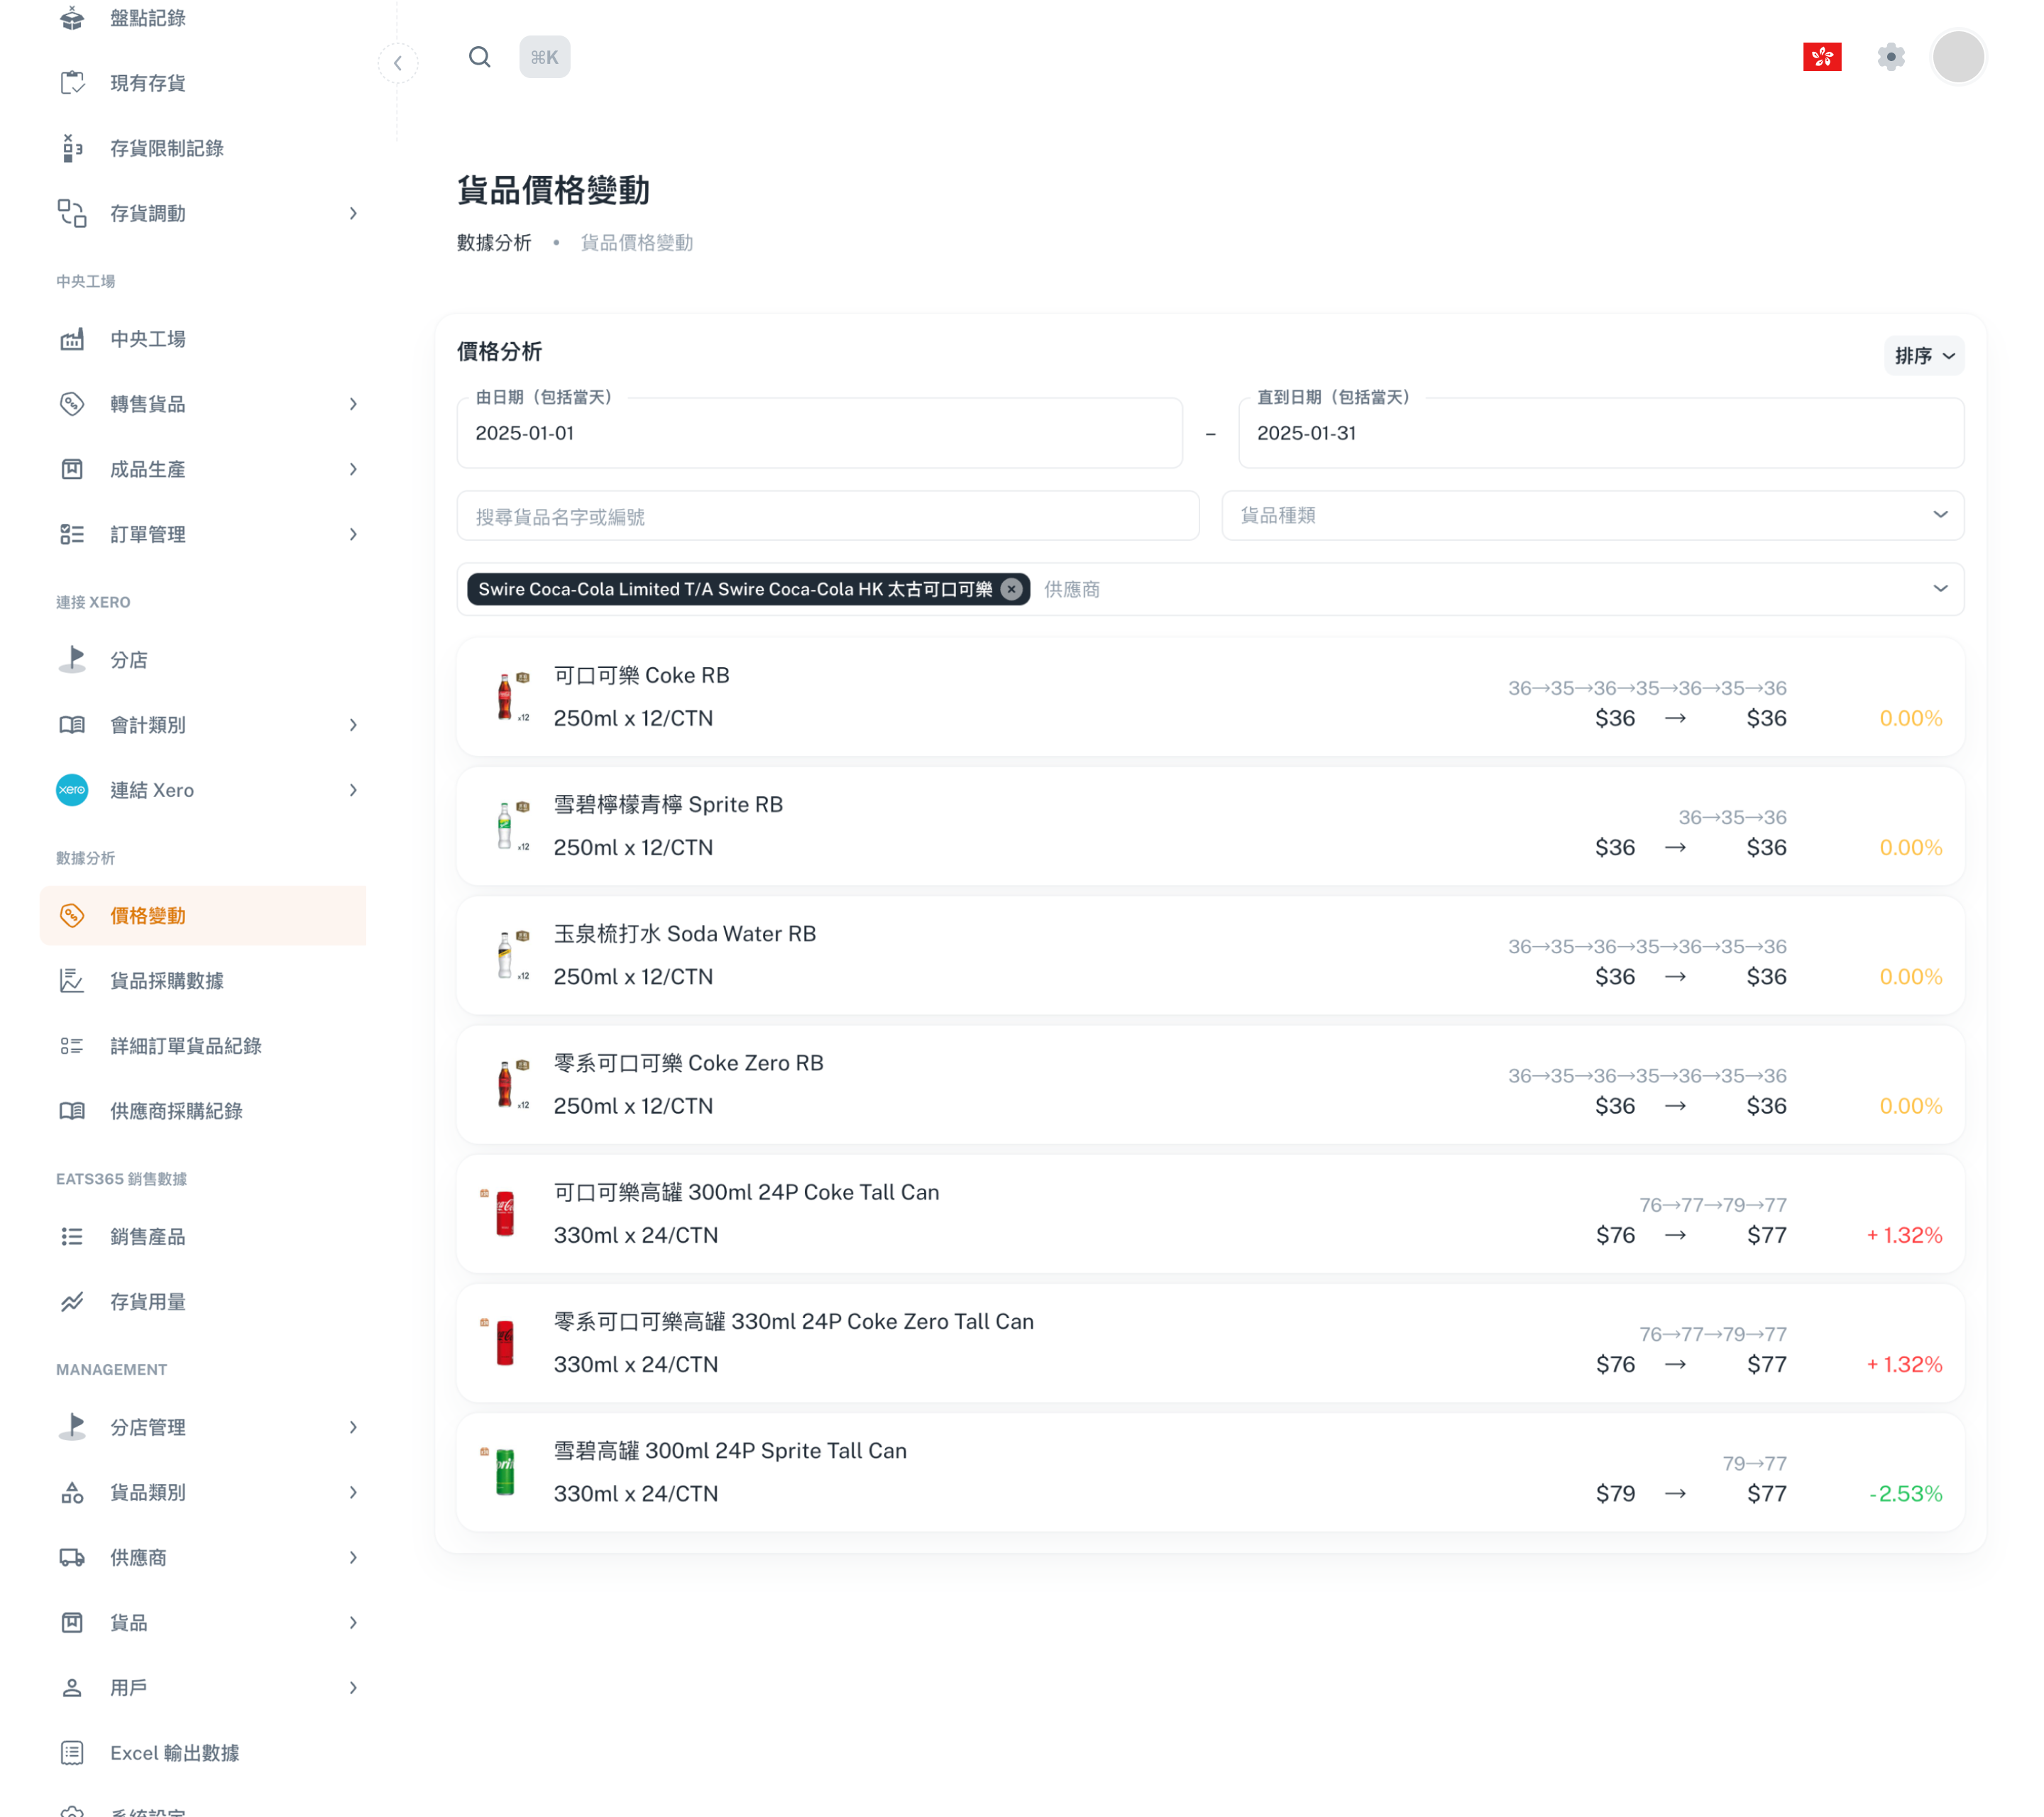Image resolution: width=2044 pixels, height=1817 pixels.
Task: Click the 數據分析 breadcrumb link
Action: [494, 243]
